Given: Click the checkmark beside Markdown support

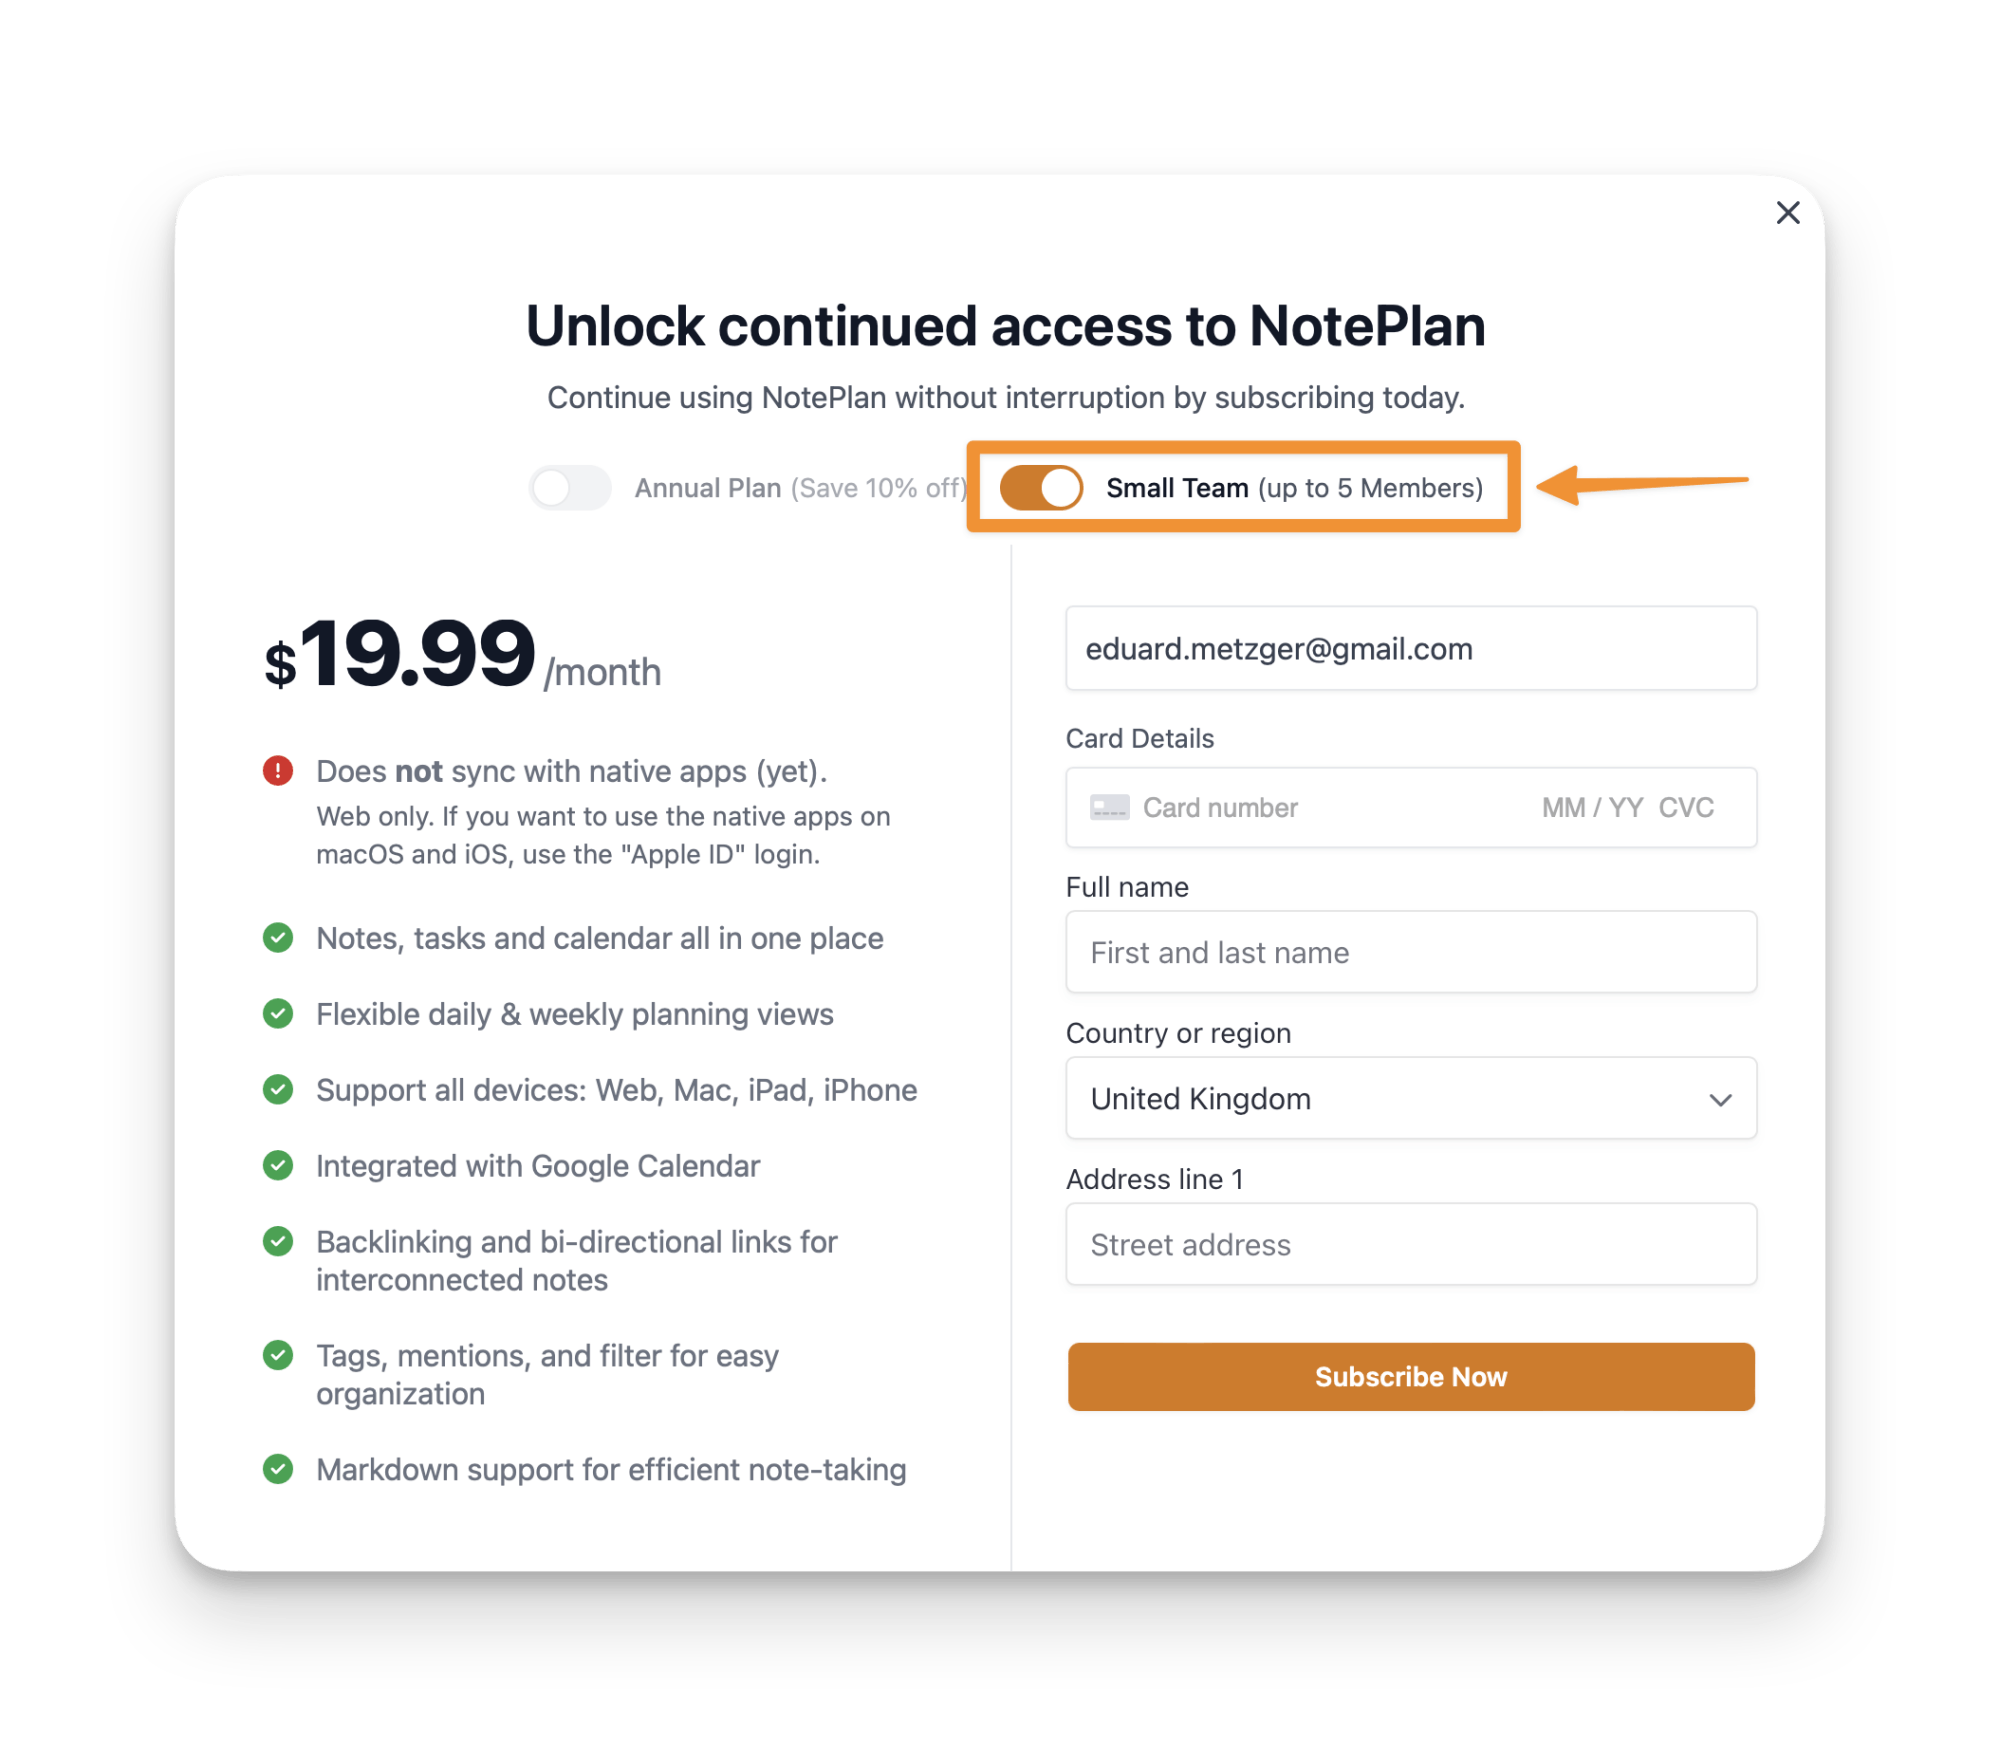Looking at the screenshot, I should click(x=278, y=1470).
